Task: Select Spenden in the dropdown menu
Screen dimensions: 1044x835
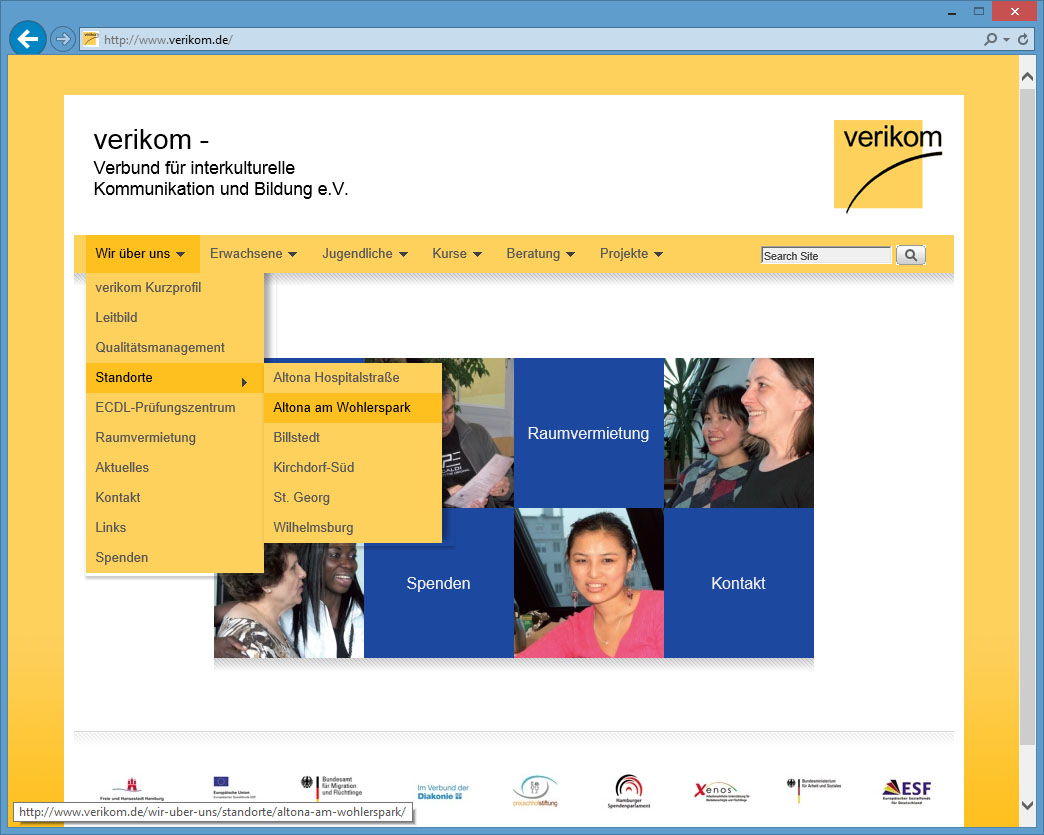Action: 174,557
